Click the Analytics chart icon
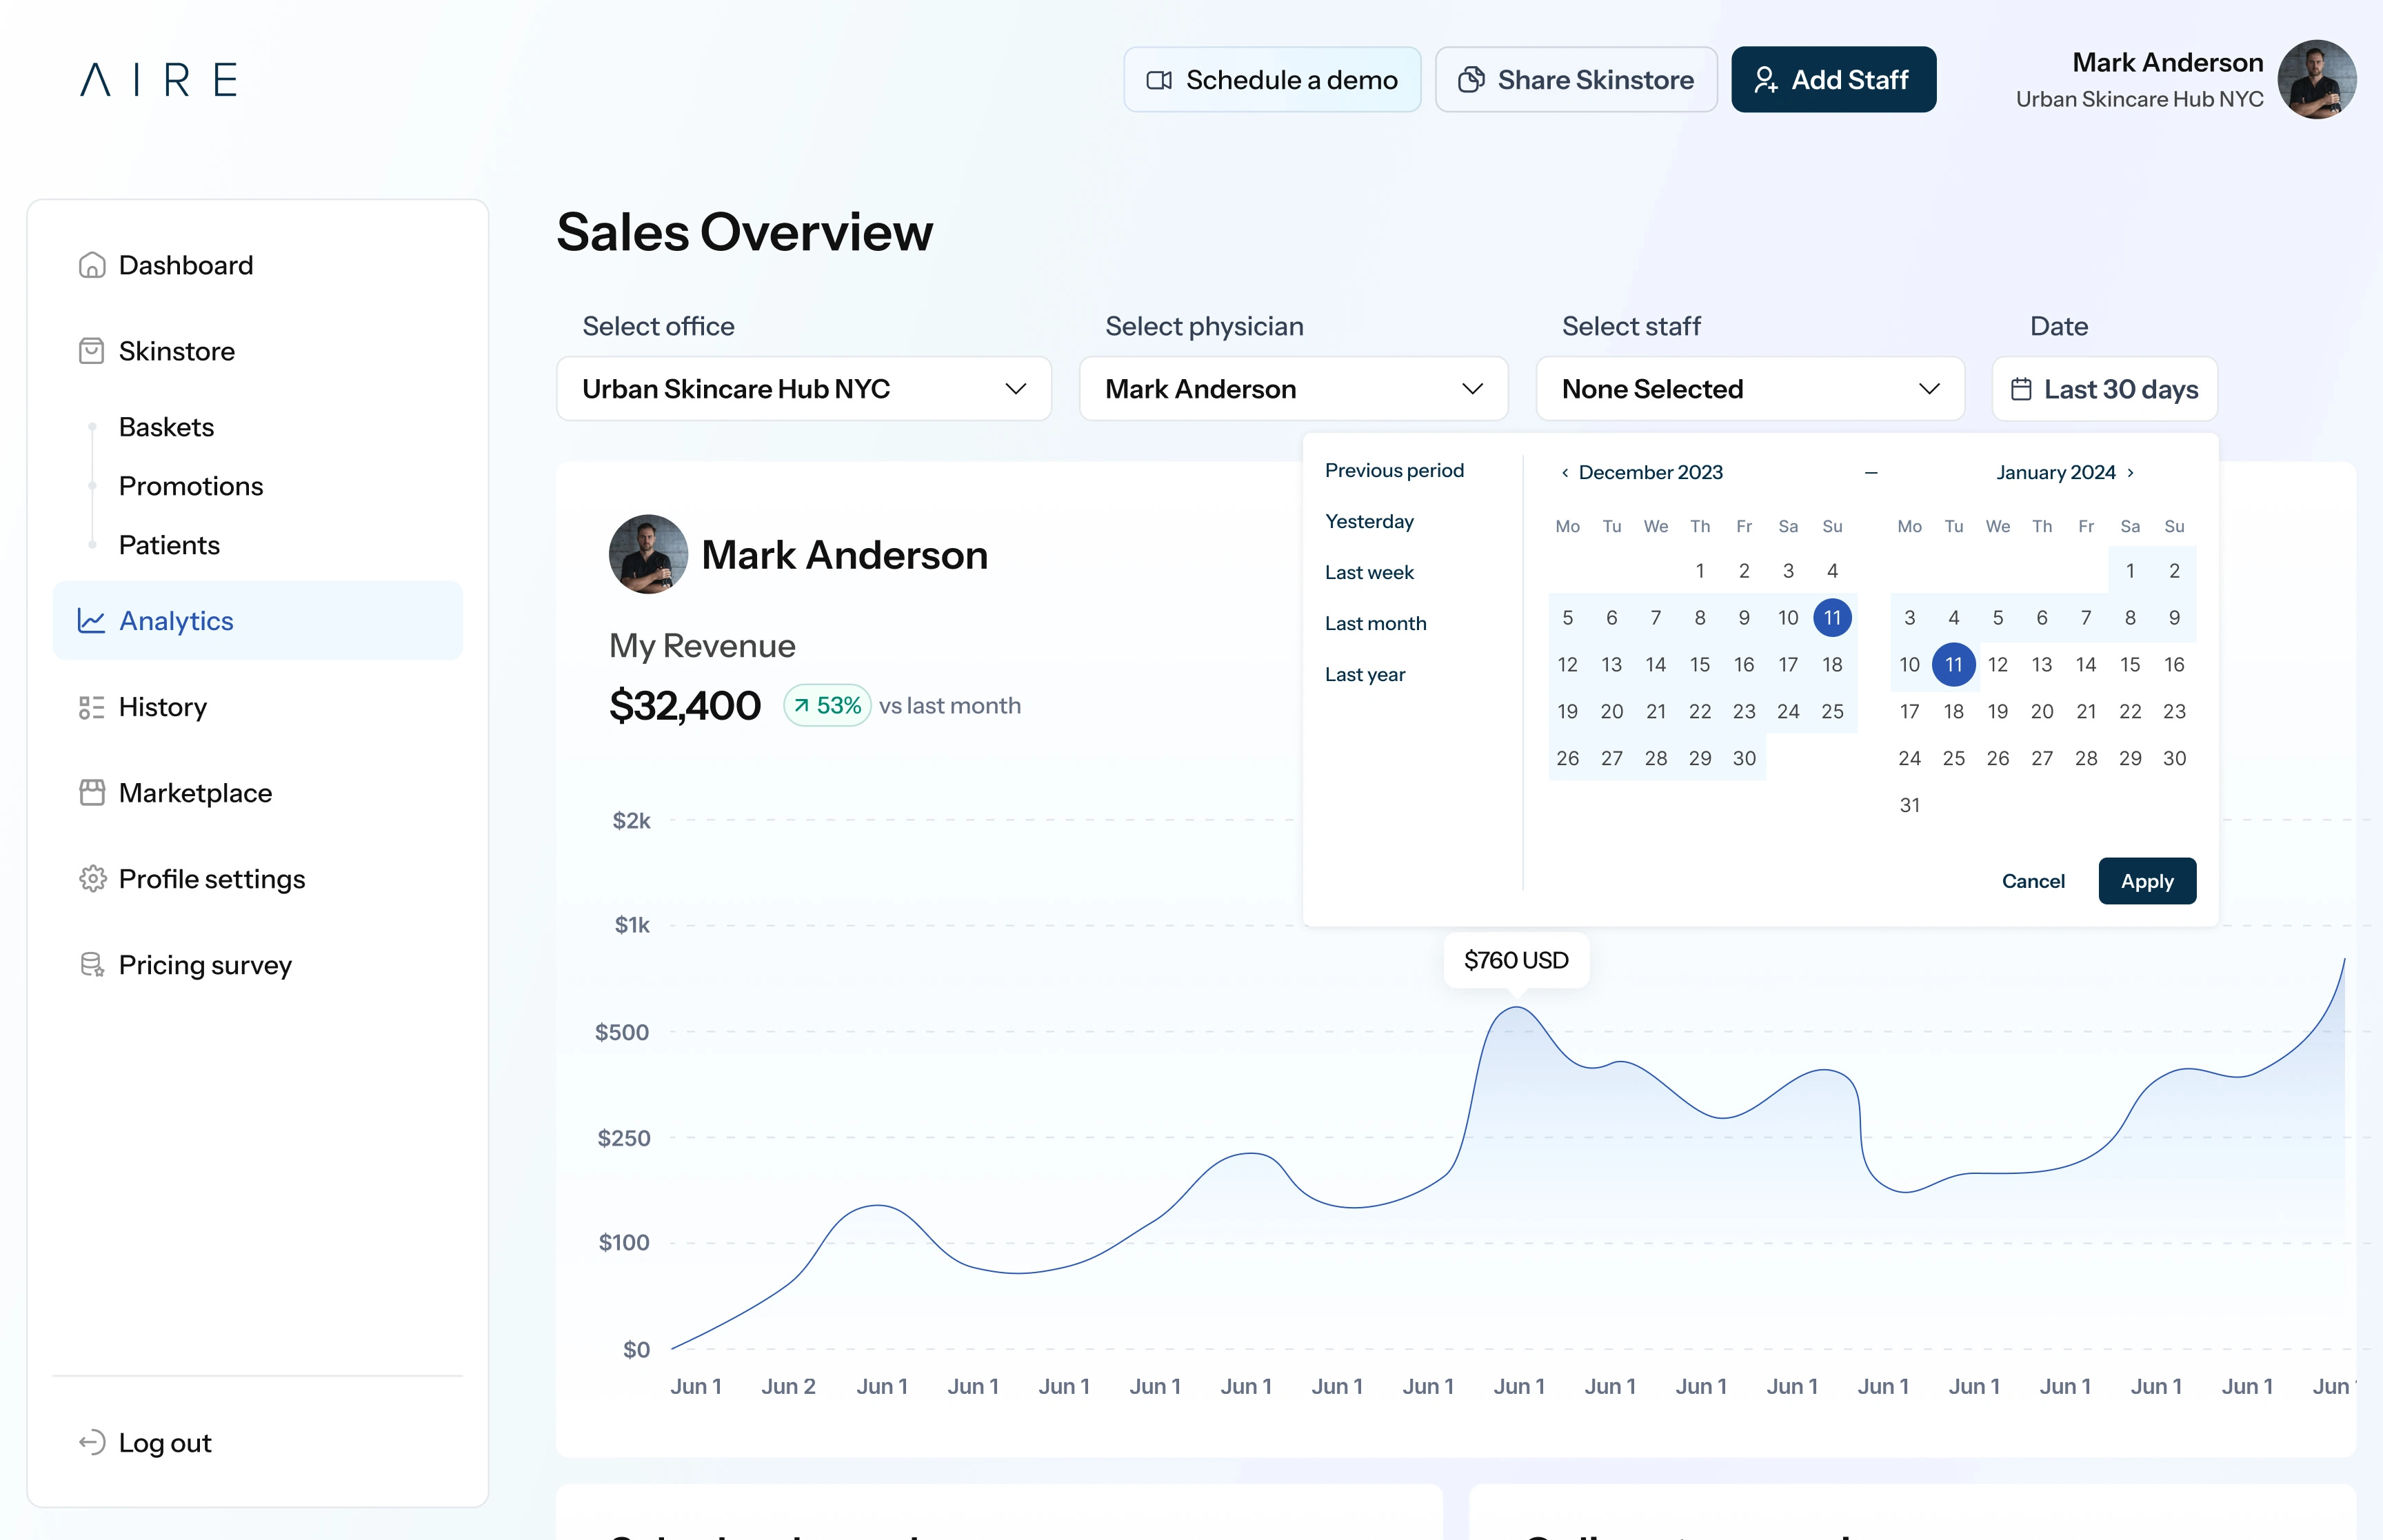This screenshot has height=1540, width=2383. click(92, 621)
